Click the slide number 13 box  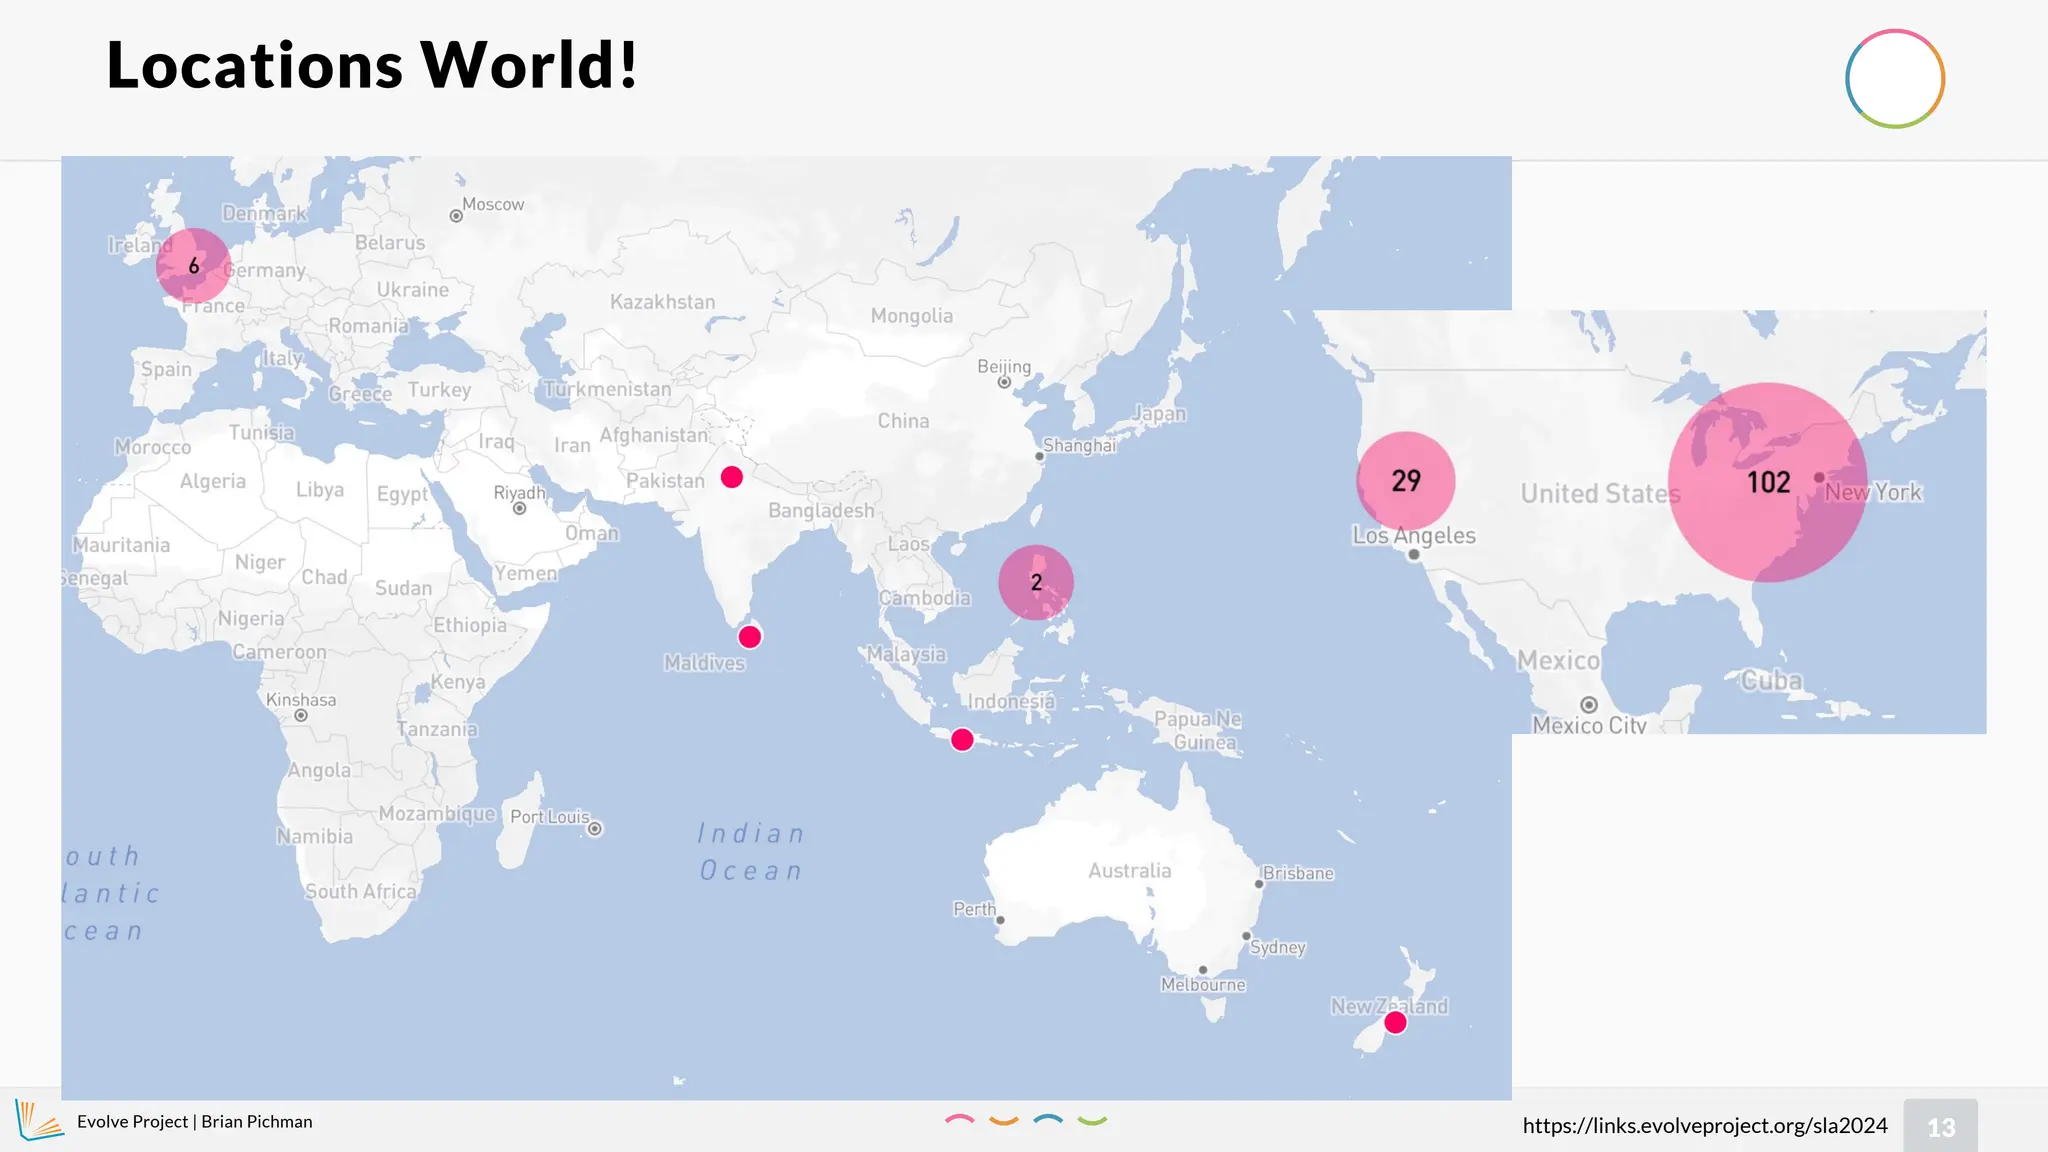(1941, 1126)
